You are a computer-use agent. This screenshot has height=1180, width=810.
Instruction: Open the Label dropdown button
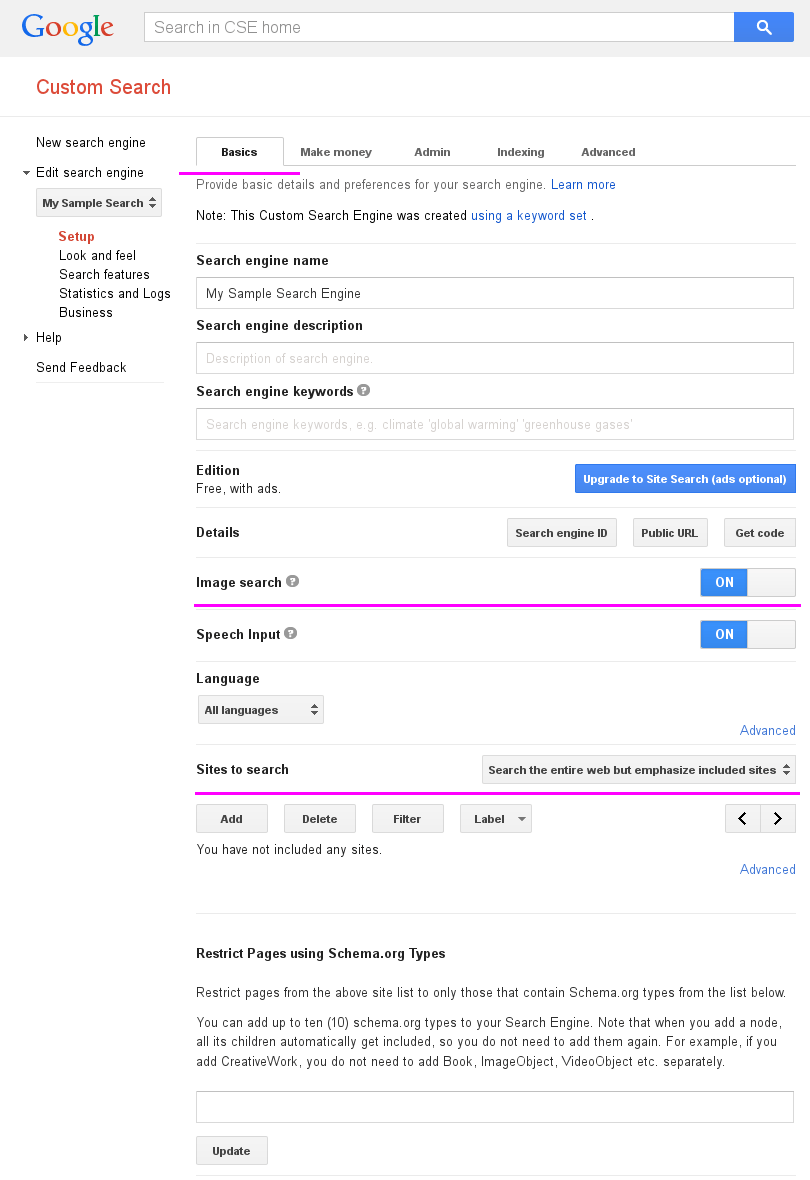496,819
